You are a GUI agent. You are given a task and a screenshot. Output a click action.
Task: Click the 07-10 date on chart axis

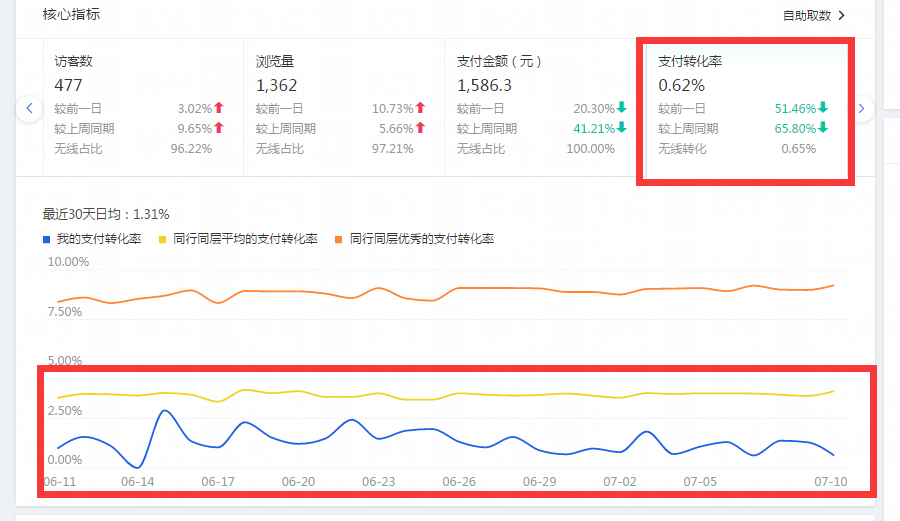click(x=830, y=481)
